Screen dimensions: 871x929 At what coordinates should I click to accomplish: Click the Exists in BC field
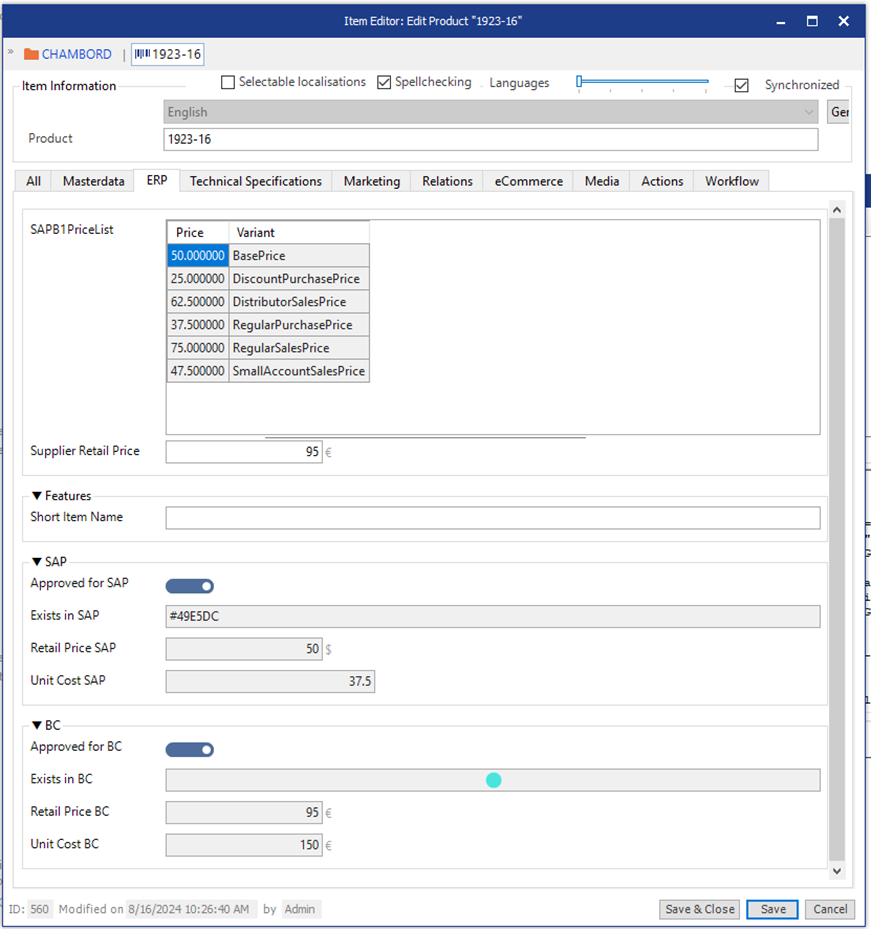click(x=493, y=780)
